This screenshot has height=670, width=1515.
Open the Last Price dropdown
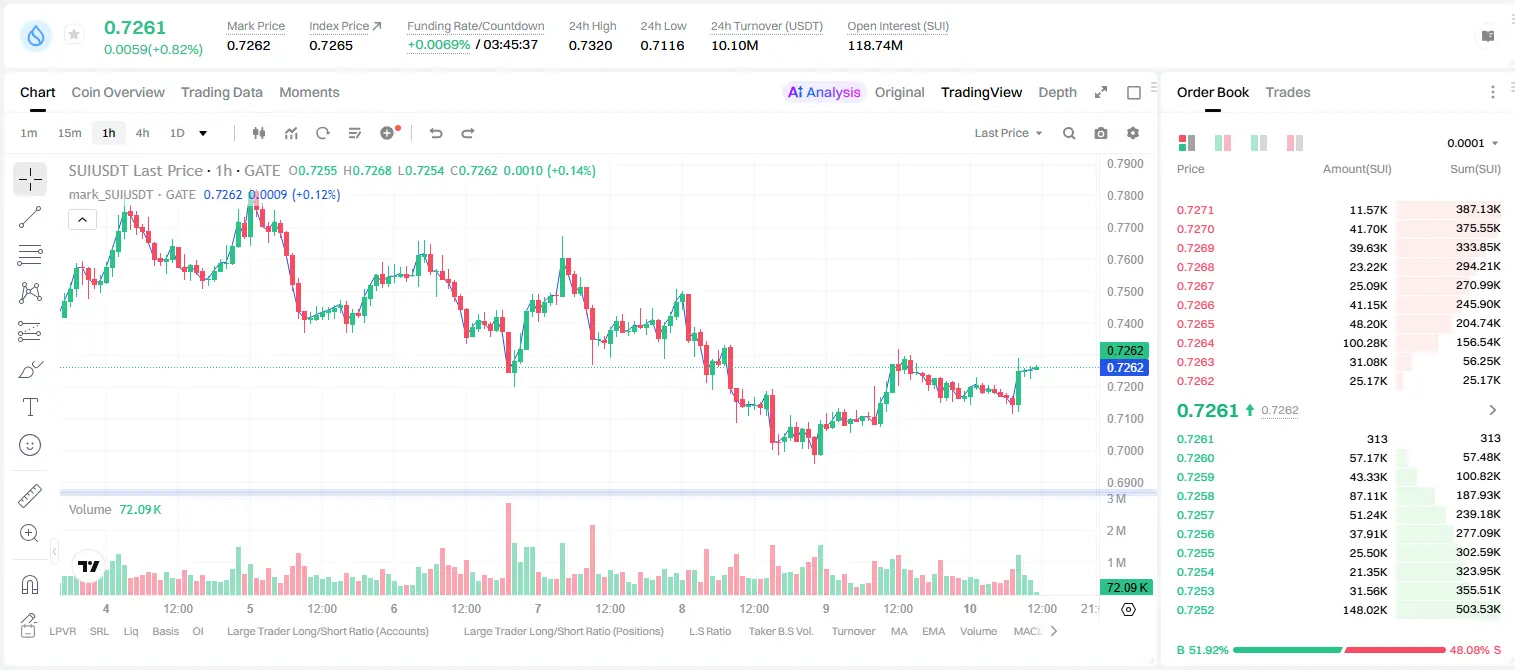[x=1008, y=133]
